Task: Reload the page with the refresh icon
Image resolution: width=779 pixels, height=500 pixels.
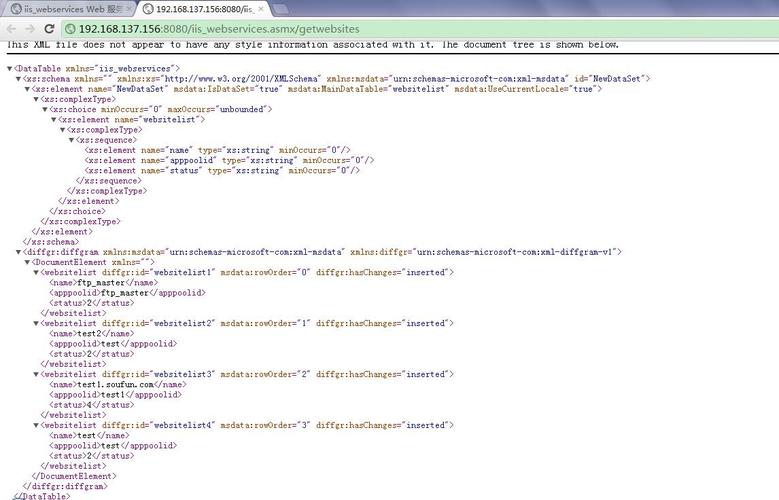Action: (x=50, y=29)
